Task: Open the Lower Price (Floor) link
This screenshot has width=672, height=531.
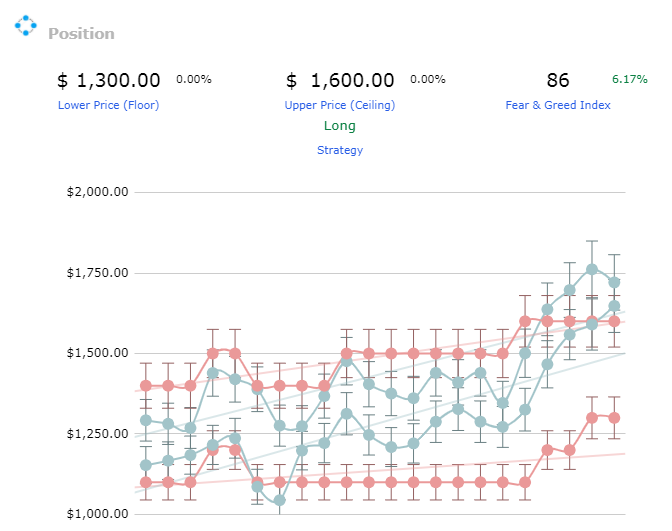Action: coord(108,105)
